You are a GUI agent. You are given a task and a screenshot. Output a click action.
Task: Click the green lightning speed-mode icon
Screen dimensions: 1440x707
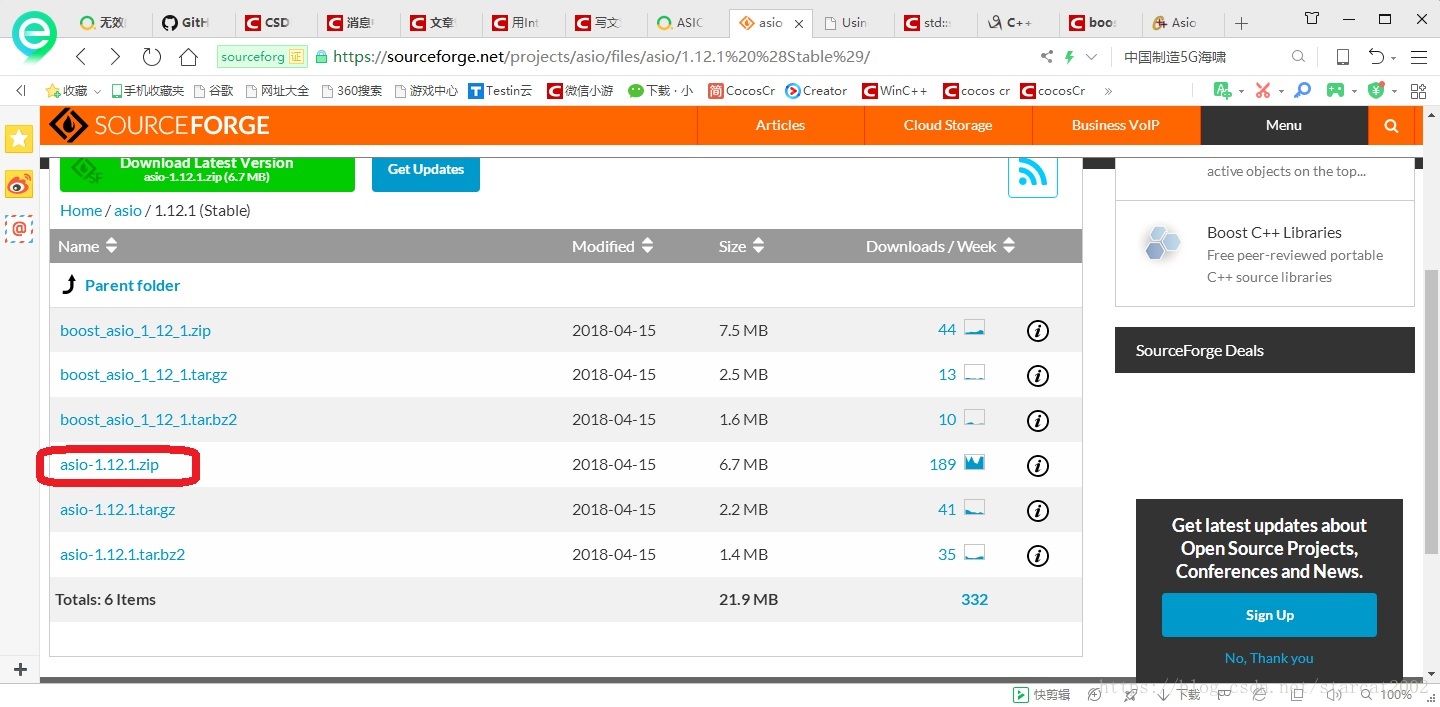(x=1069, y=57)
